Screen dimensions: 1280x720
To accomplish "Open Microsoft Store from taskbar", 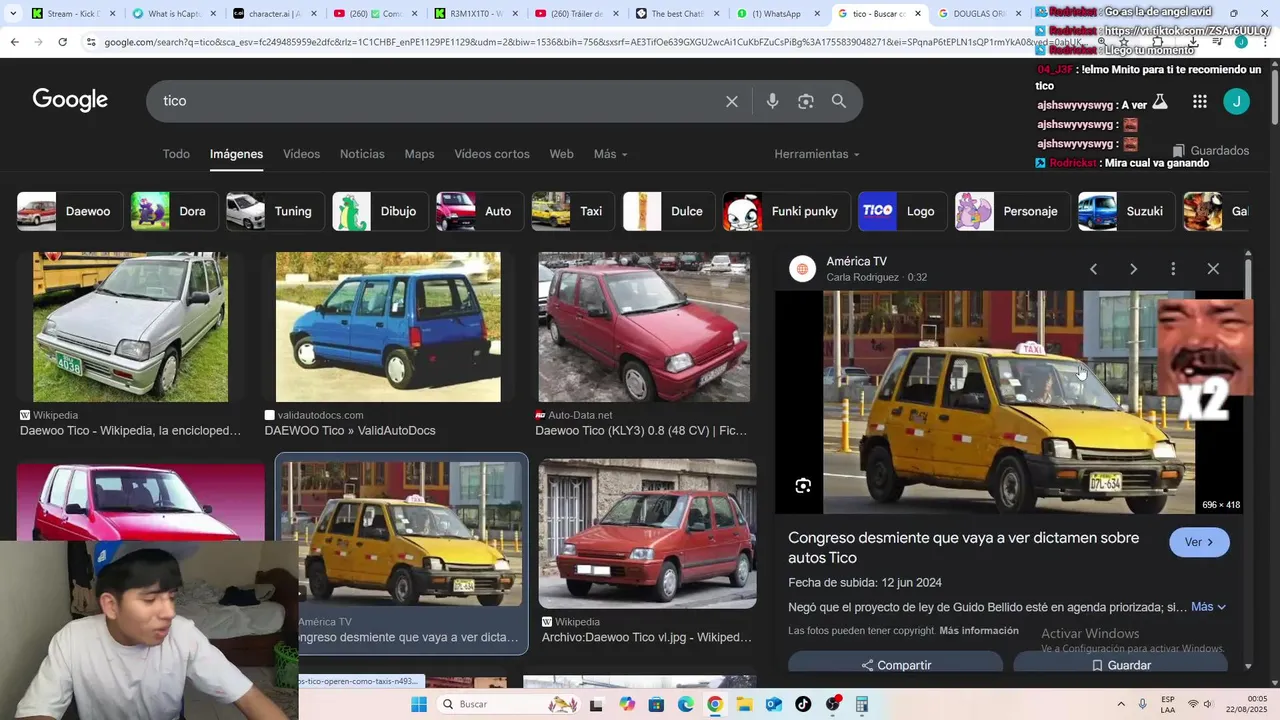I will click(x=656, y=704).
